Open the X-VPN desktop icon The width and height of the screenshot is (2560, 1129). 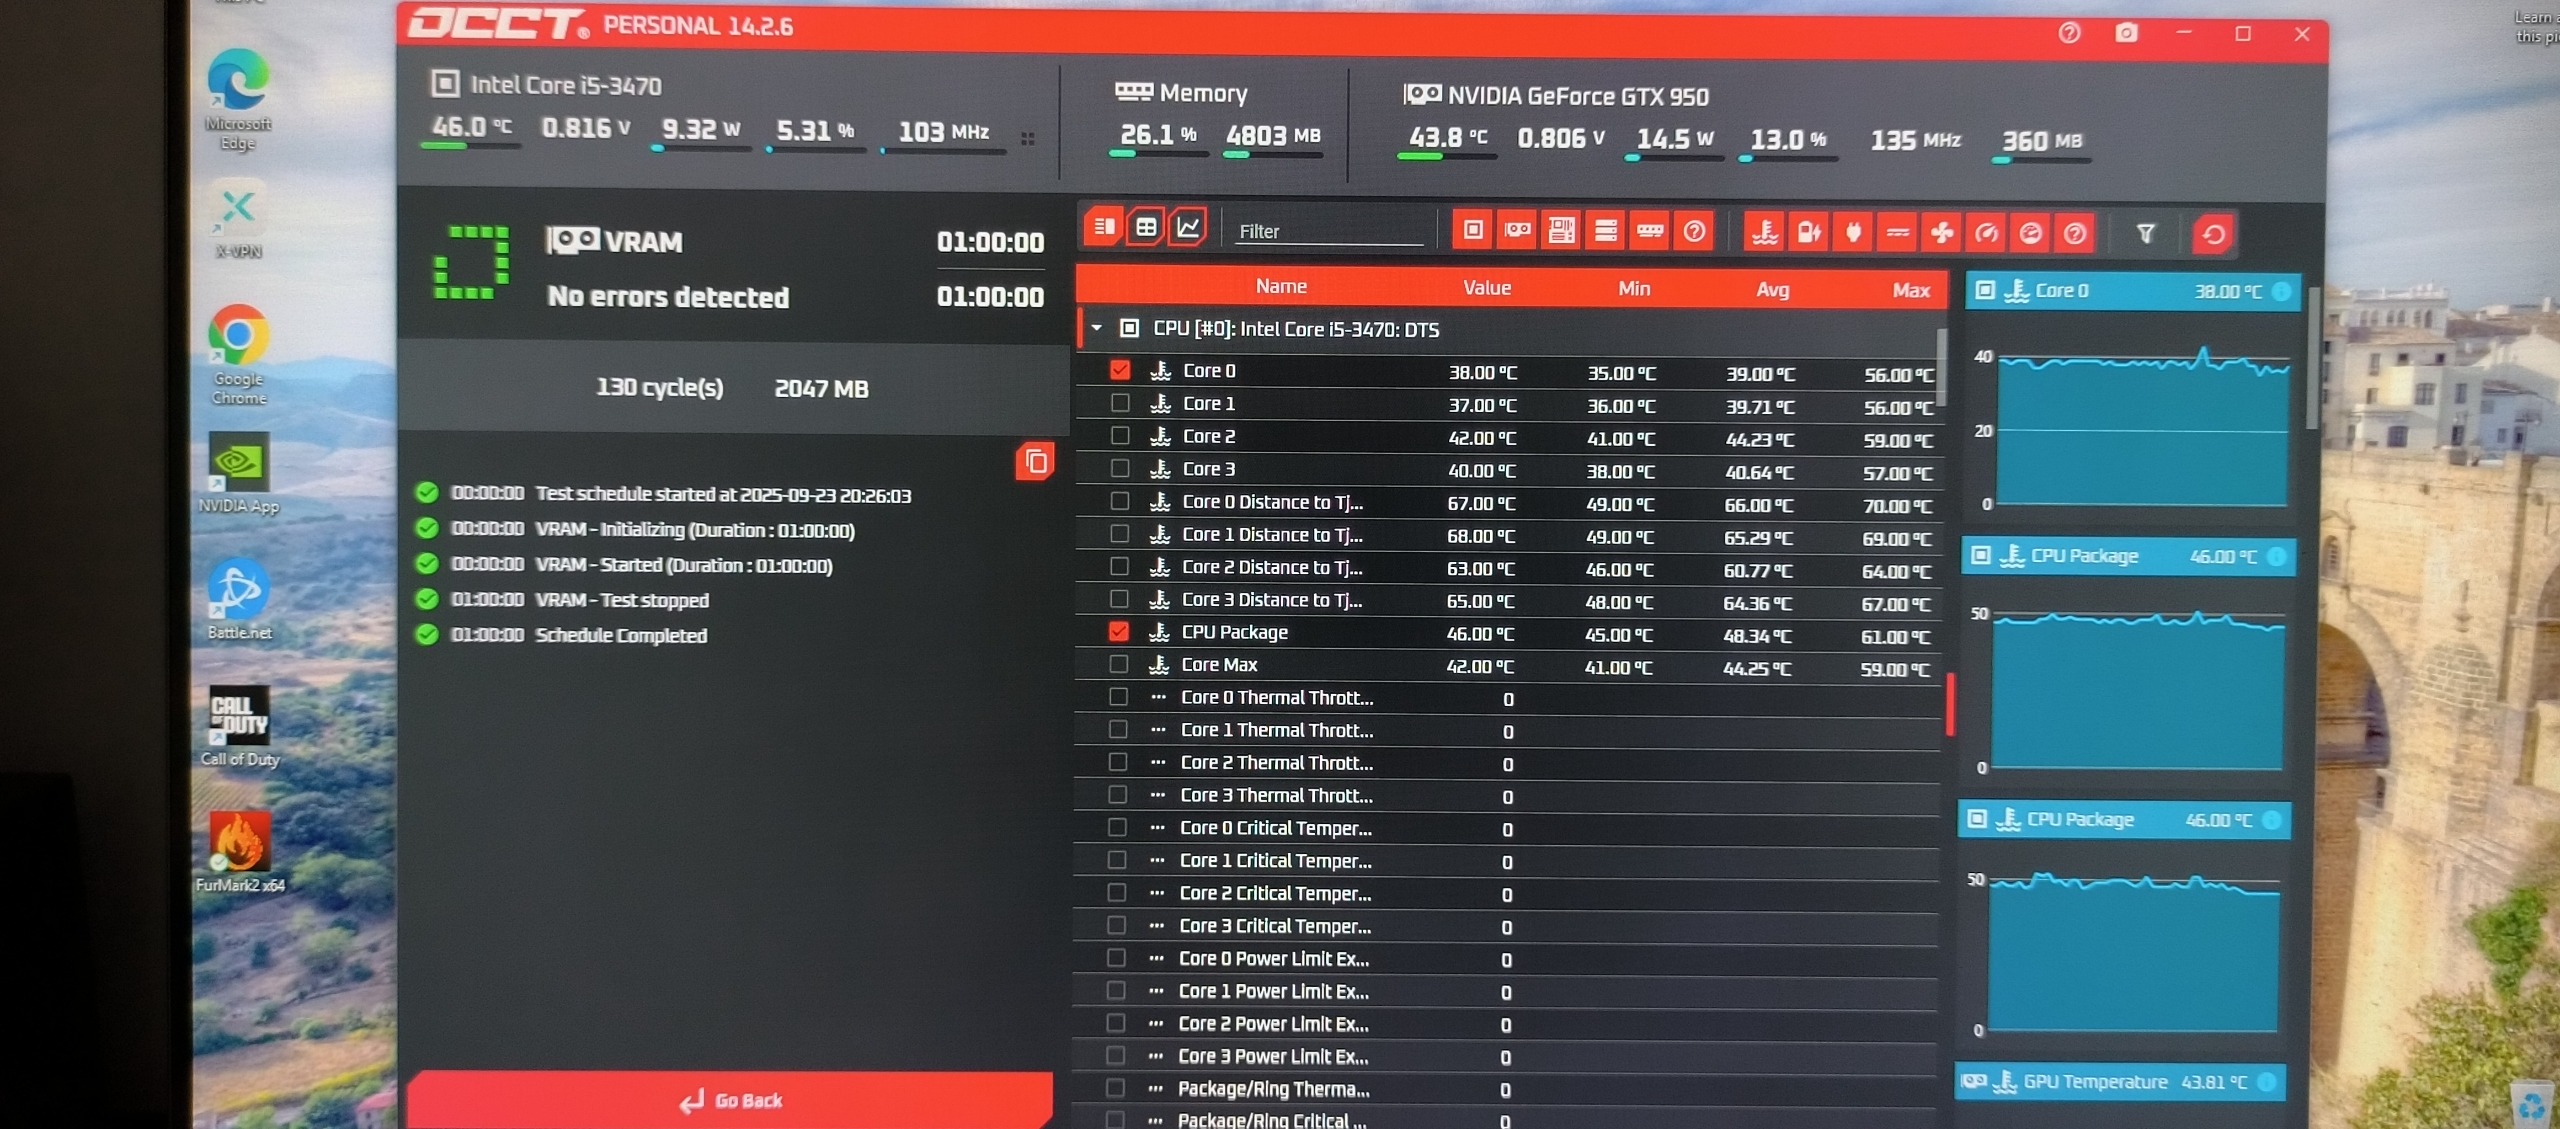[x=238, y=220]
